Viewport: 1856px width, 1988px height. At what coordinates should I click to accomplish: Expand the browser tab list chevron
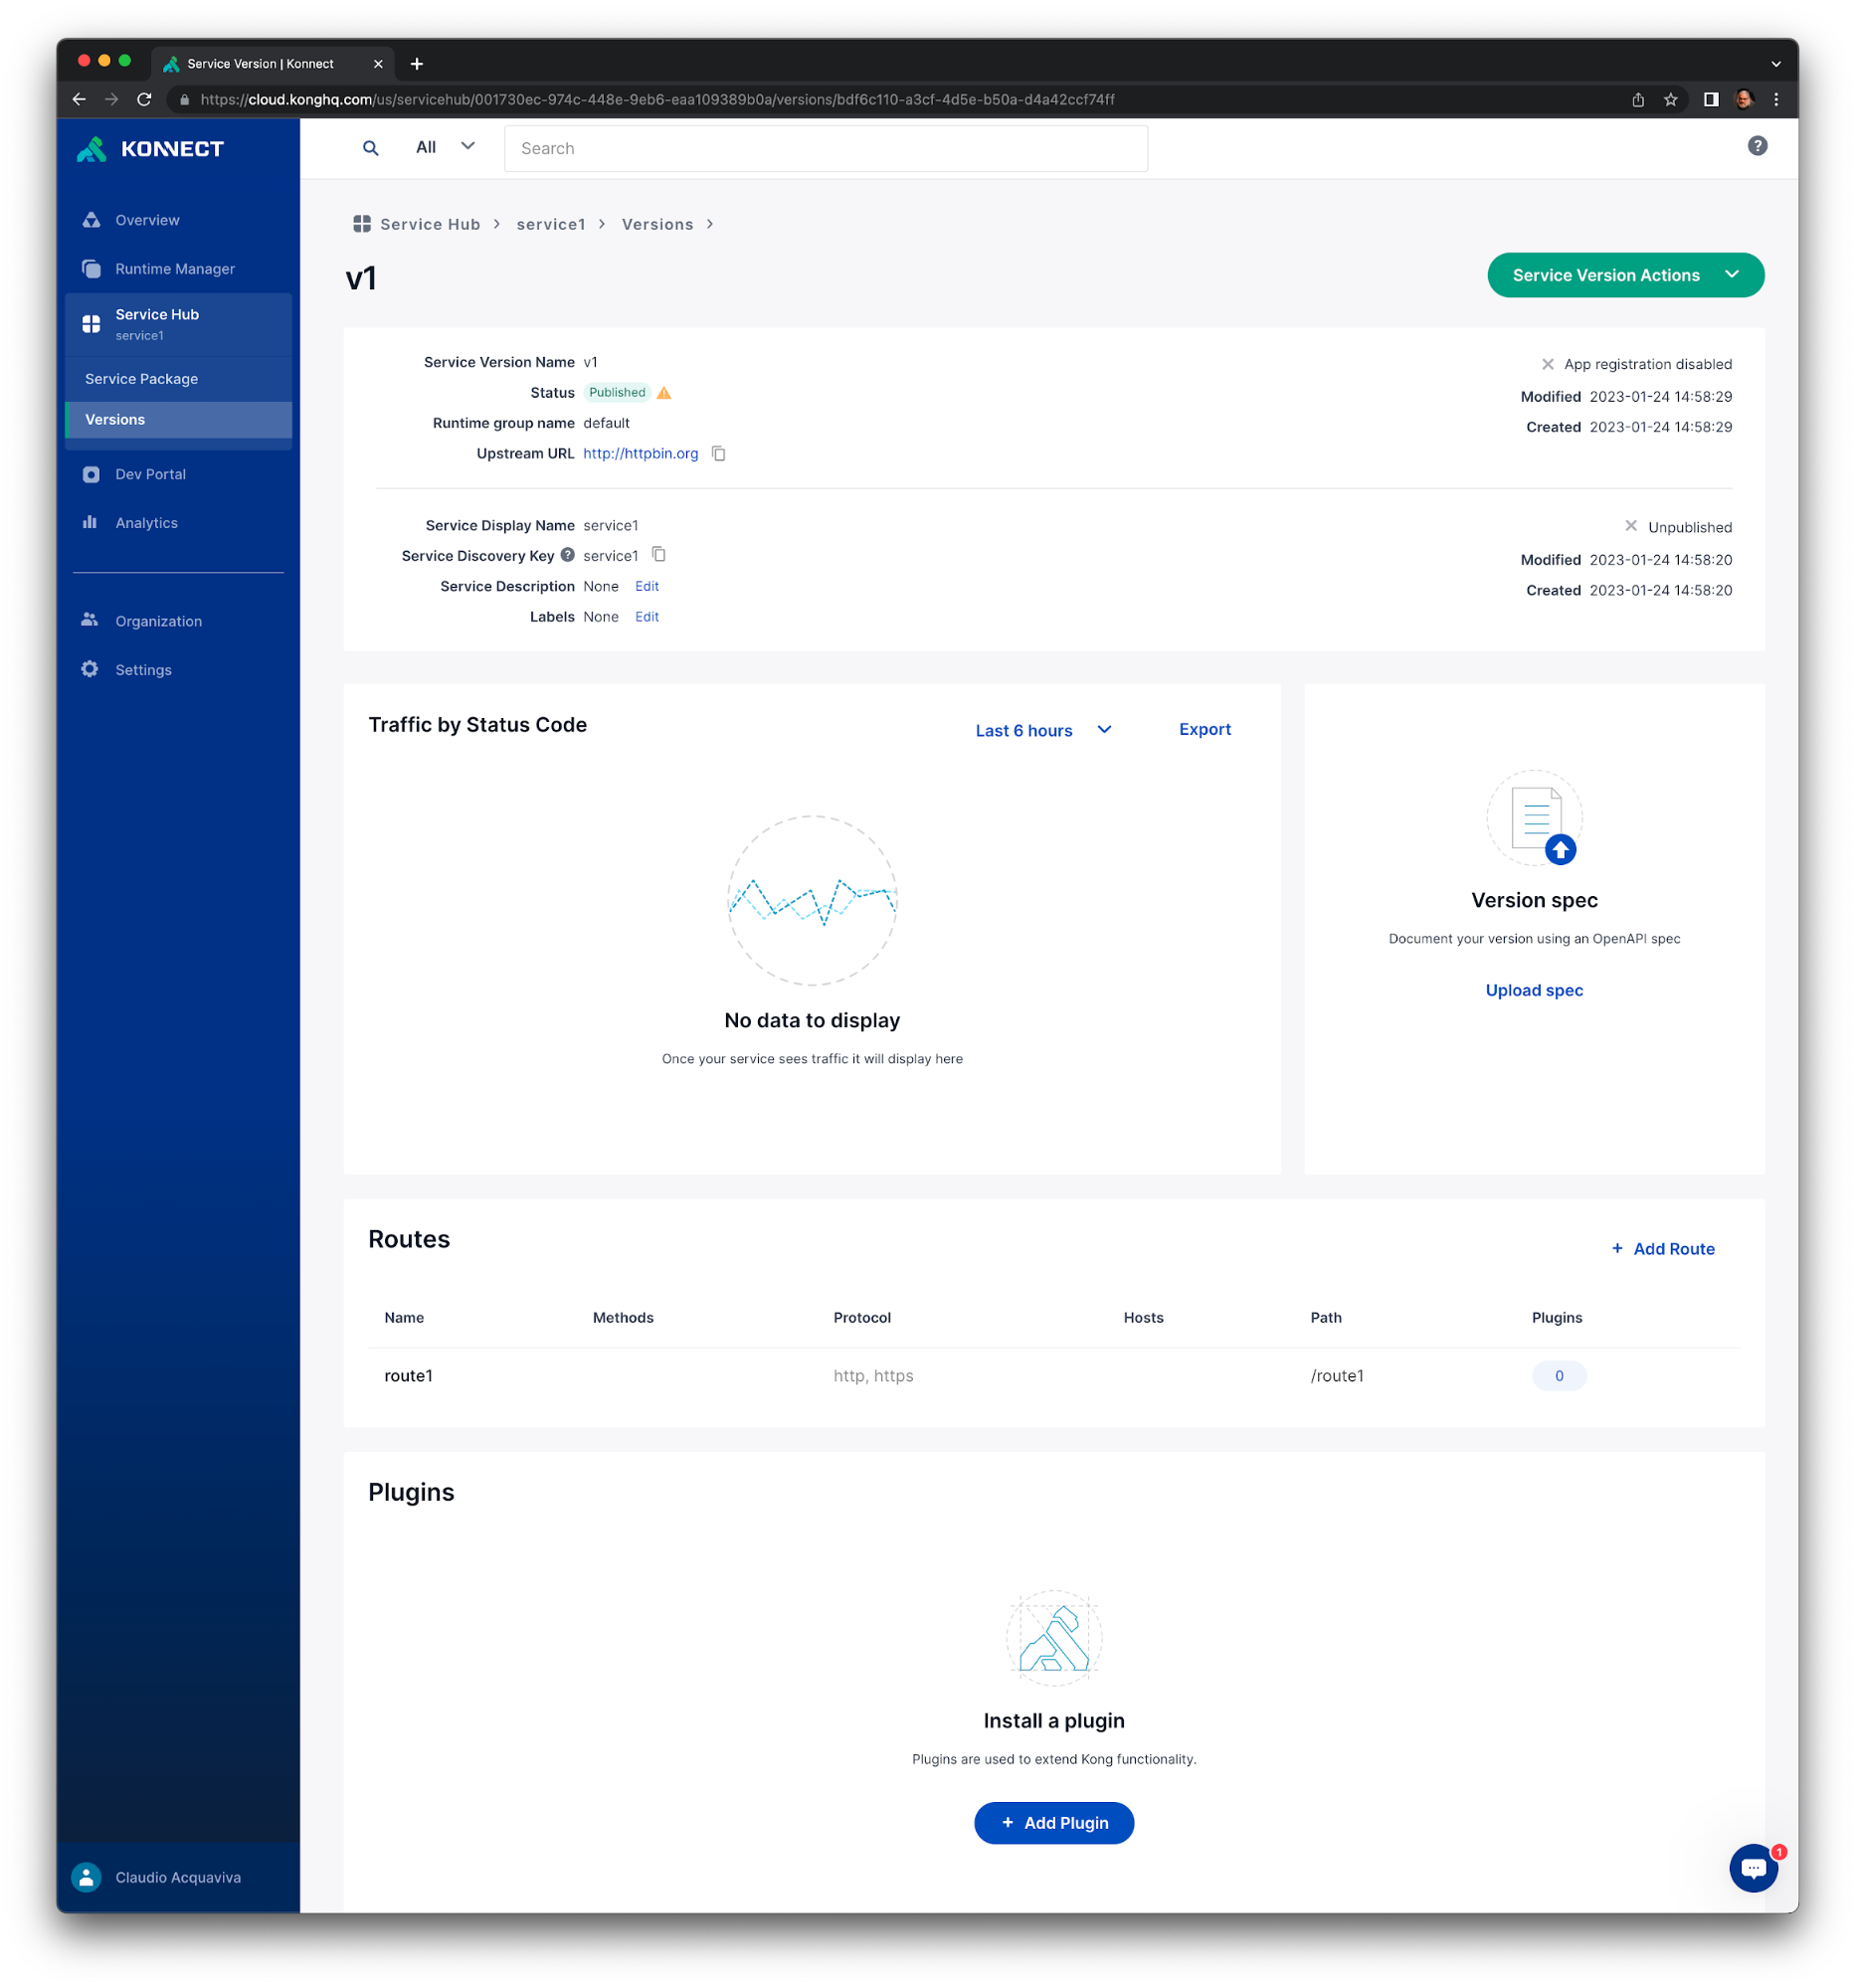point(1776,64)
